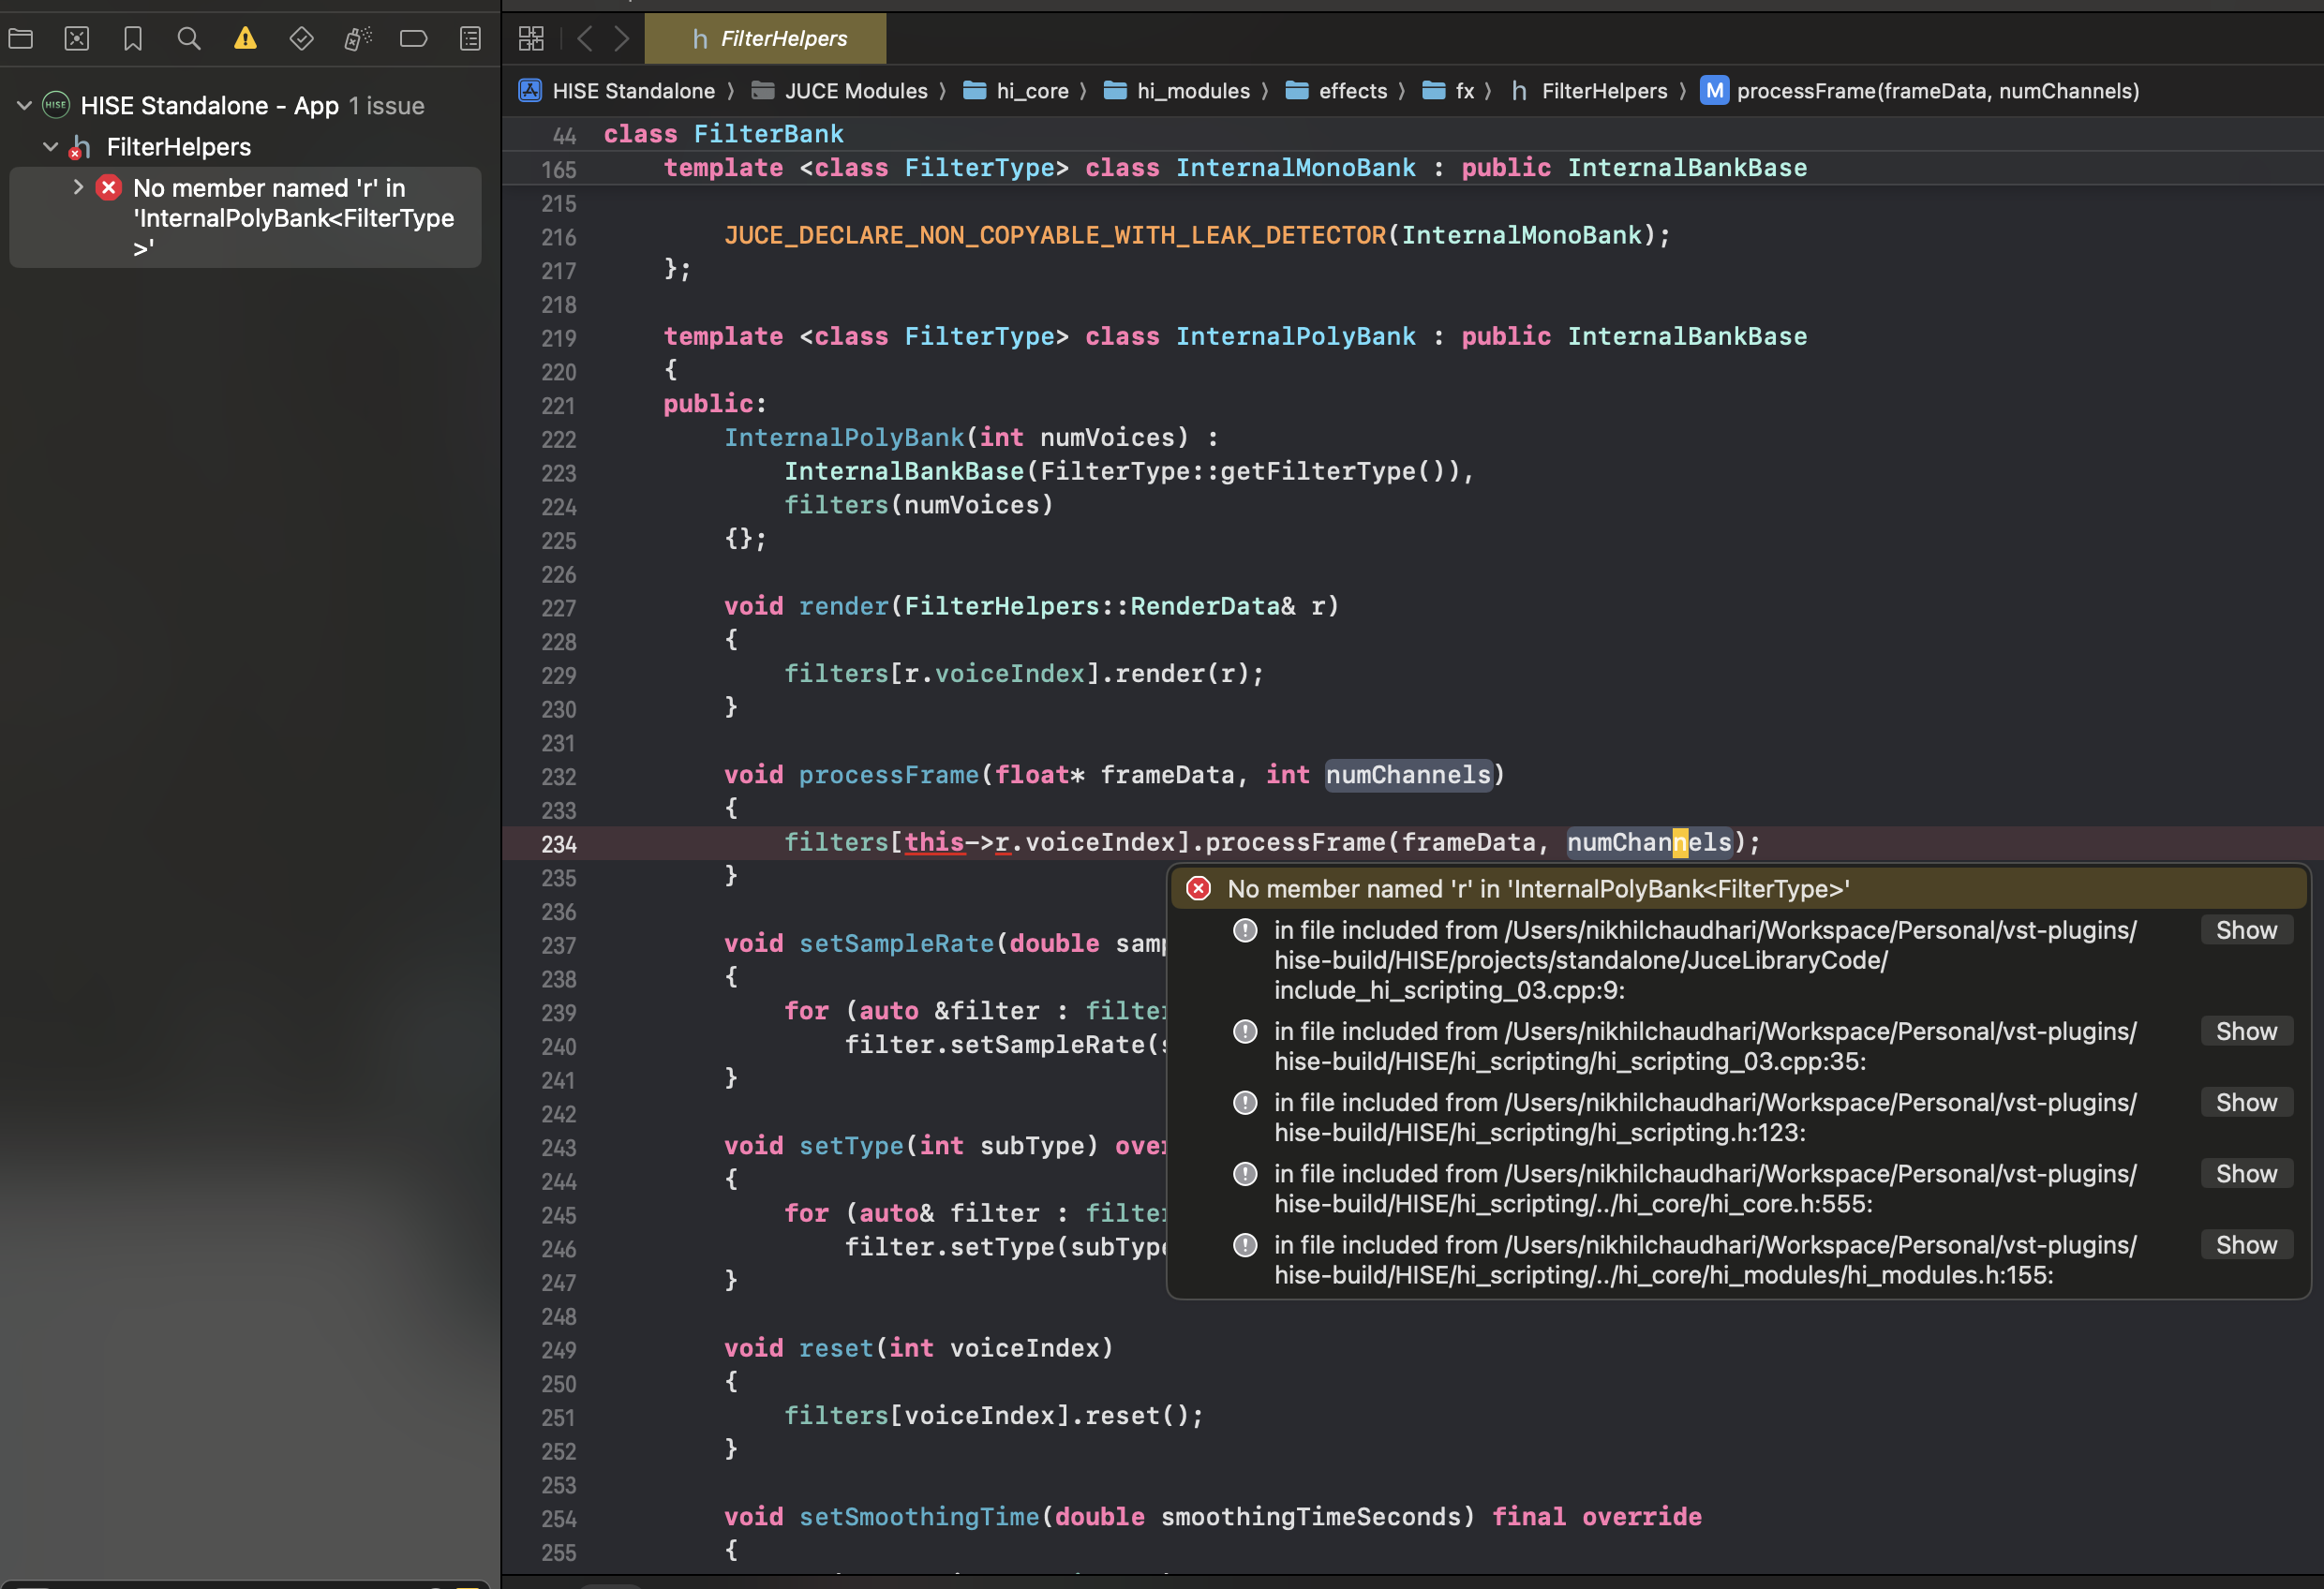
Task: Click the red error icon in issue navigator
Action: (x=109, y=187)
